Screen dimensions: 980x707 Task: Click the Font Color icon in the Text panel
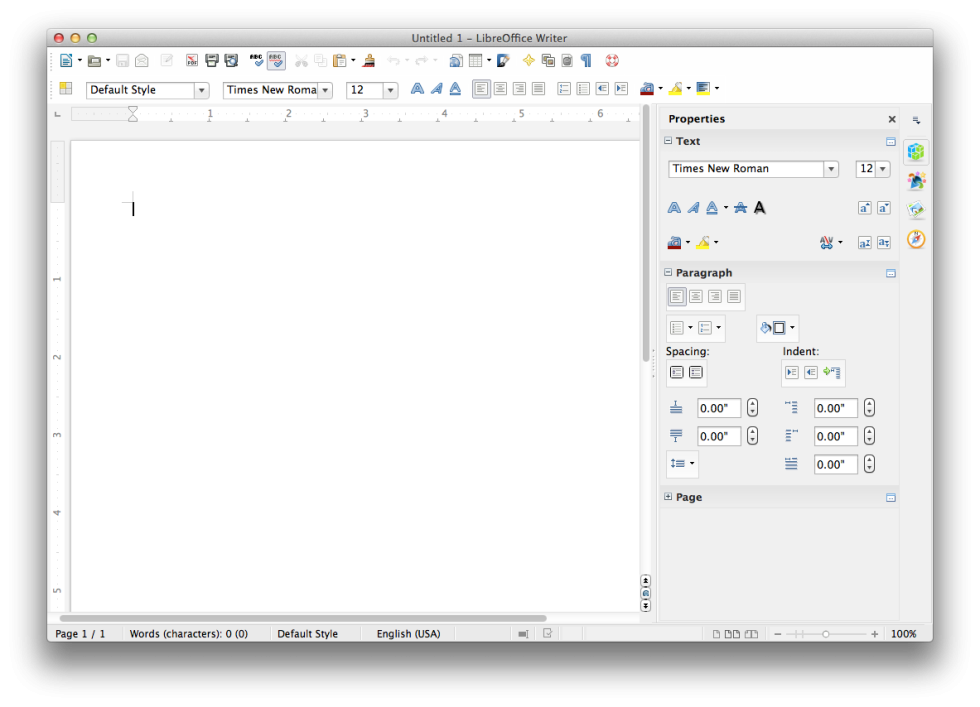coord(674,242)
